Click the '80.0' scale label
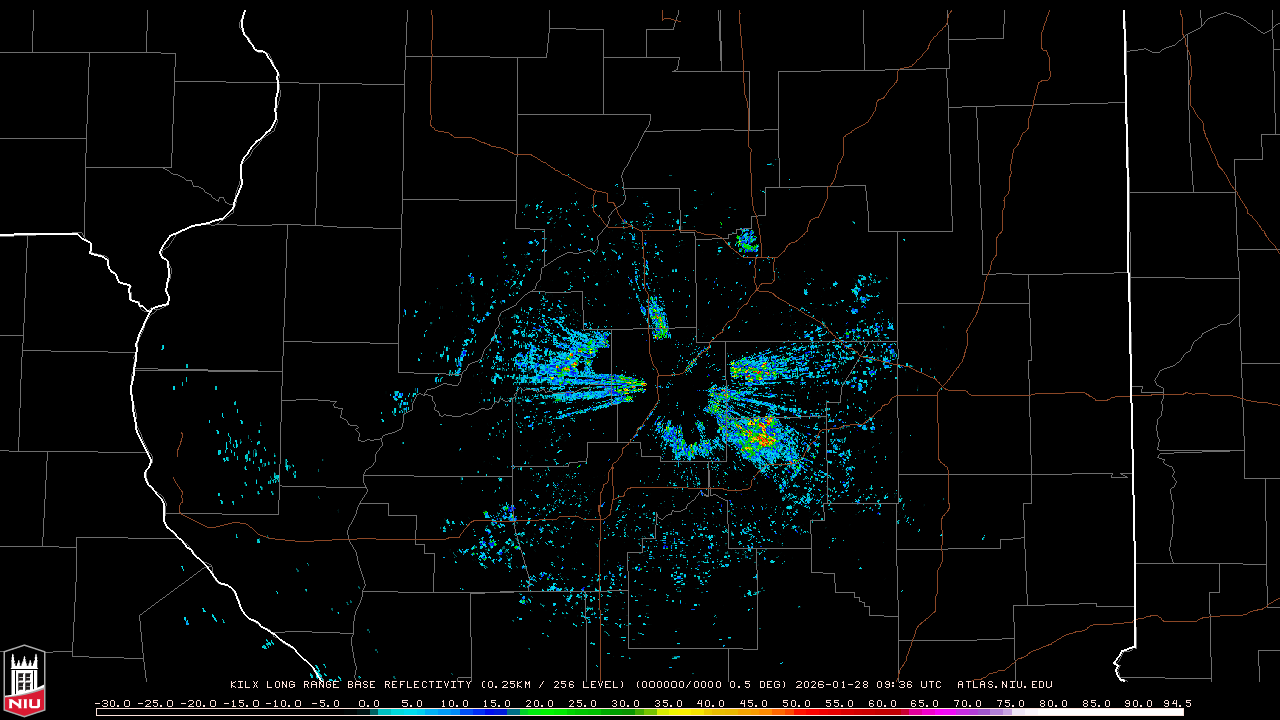The width and height of the screenshot is (1280, 720). 1055,703
